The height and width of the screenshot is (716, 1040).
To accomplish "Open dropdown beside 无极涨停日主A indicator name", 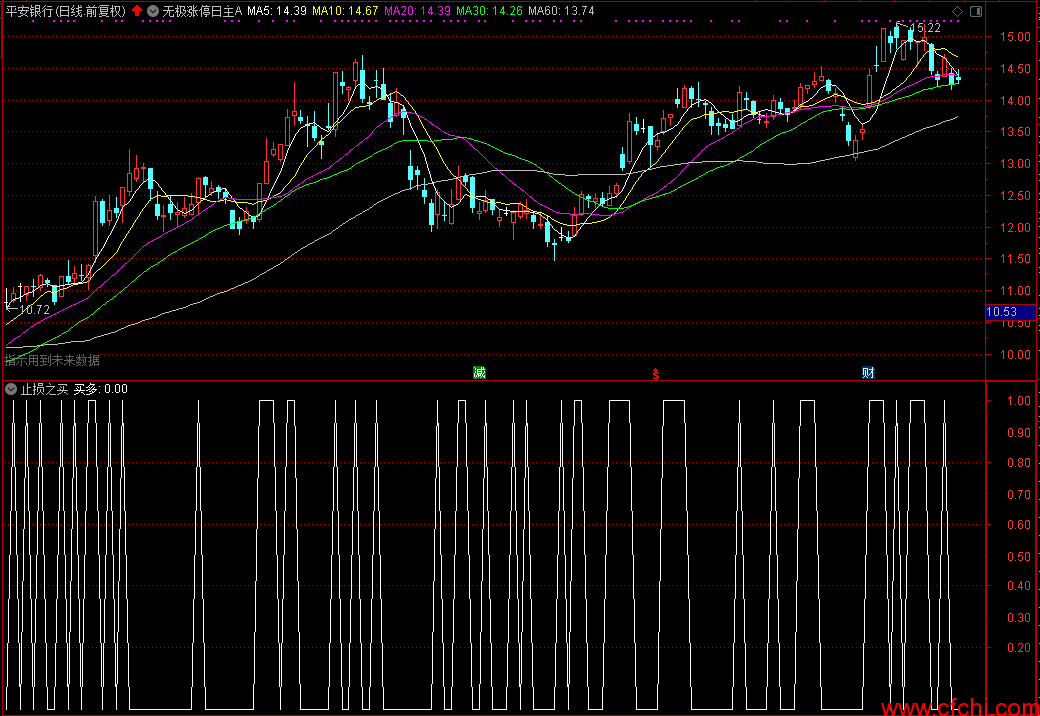I will (153, 11).
